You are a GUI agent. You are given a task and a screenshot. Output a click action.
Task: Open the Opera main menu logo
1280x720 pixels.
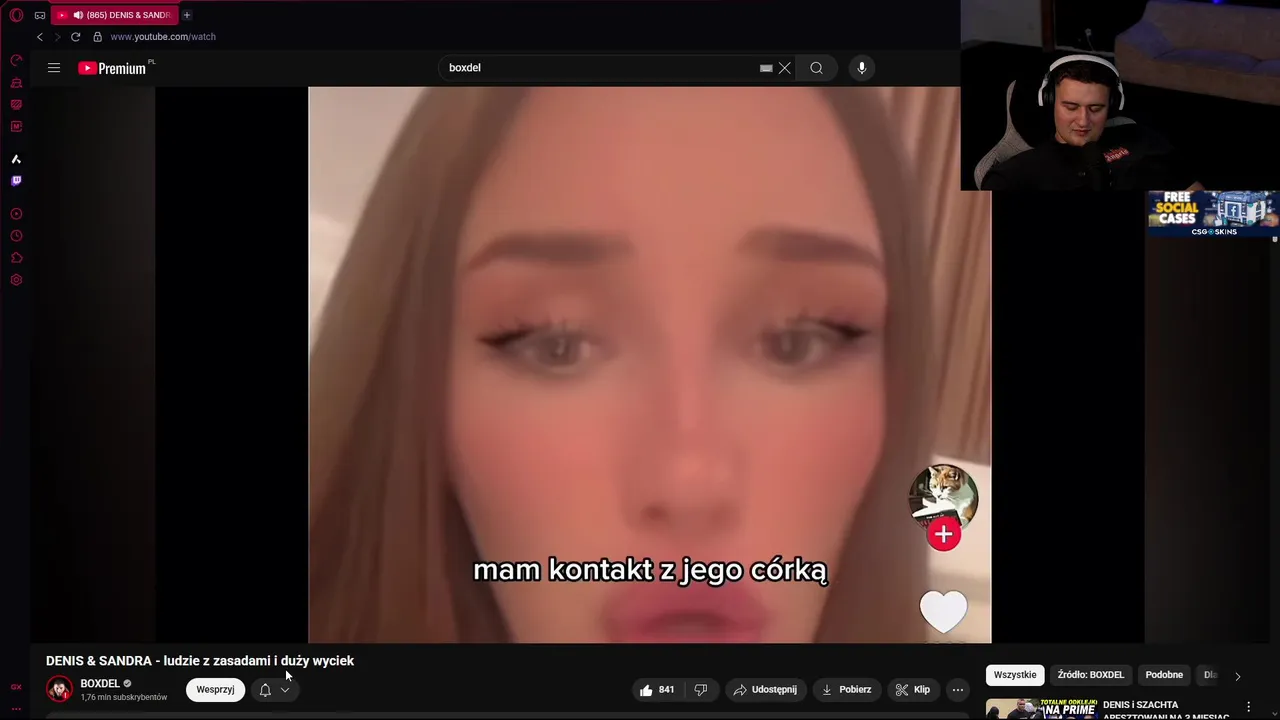pyautogui.click(x=16, y=15)
